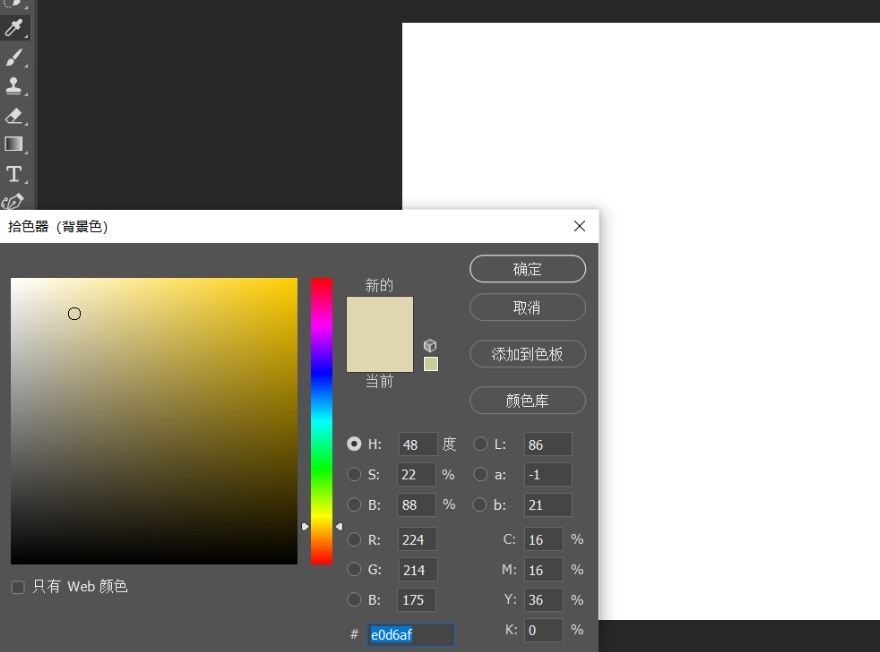Enable the 只有 Web 颜色 checkbox
Image resolution: width=880 pixels, height=652 pixels.
tap(16, 587)
